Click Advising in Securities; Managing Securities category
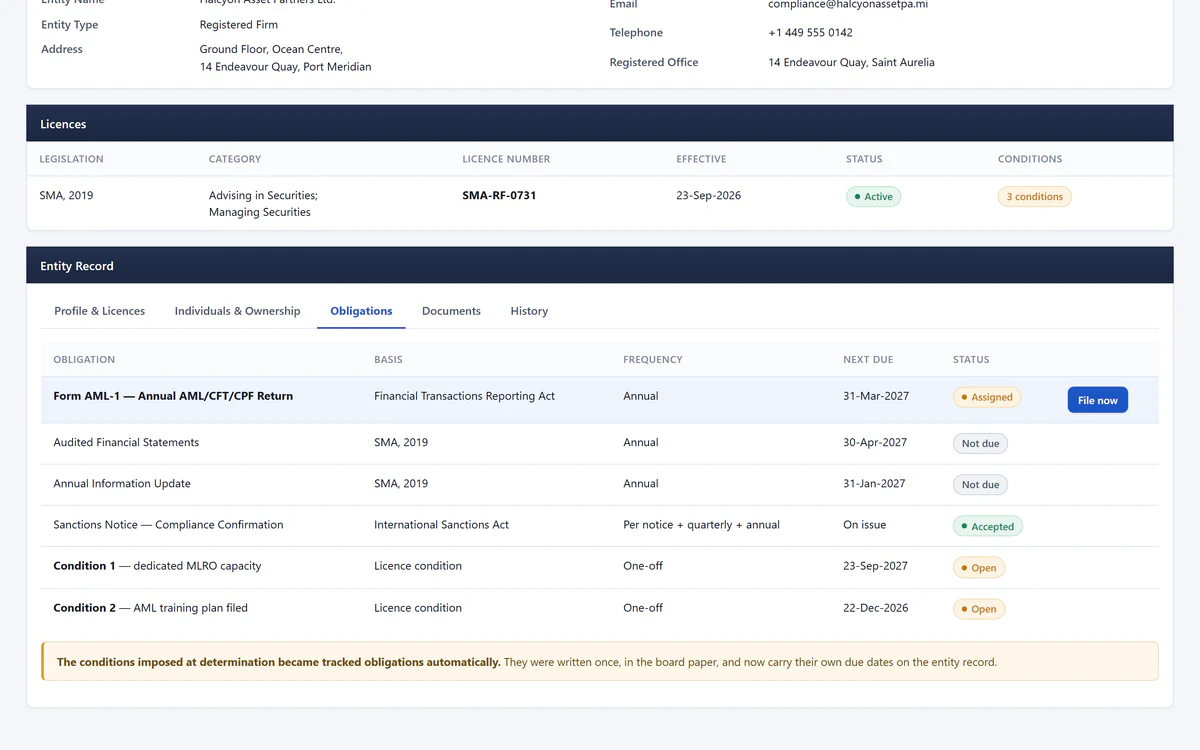The height and width of the screenshot is (750, 1200). coord(263,204)
